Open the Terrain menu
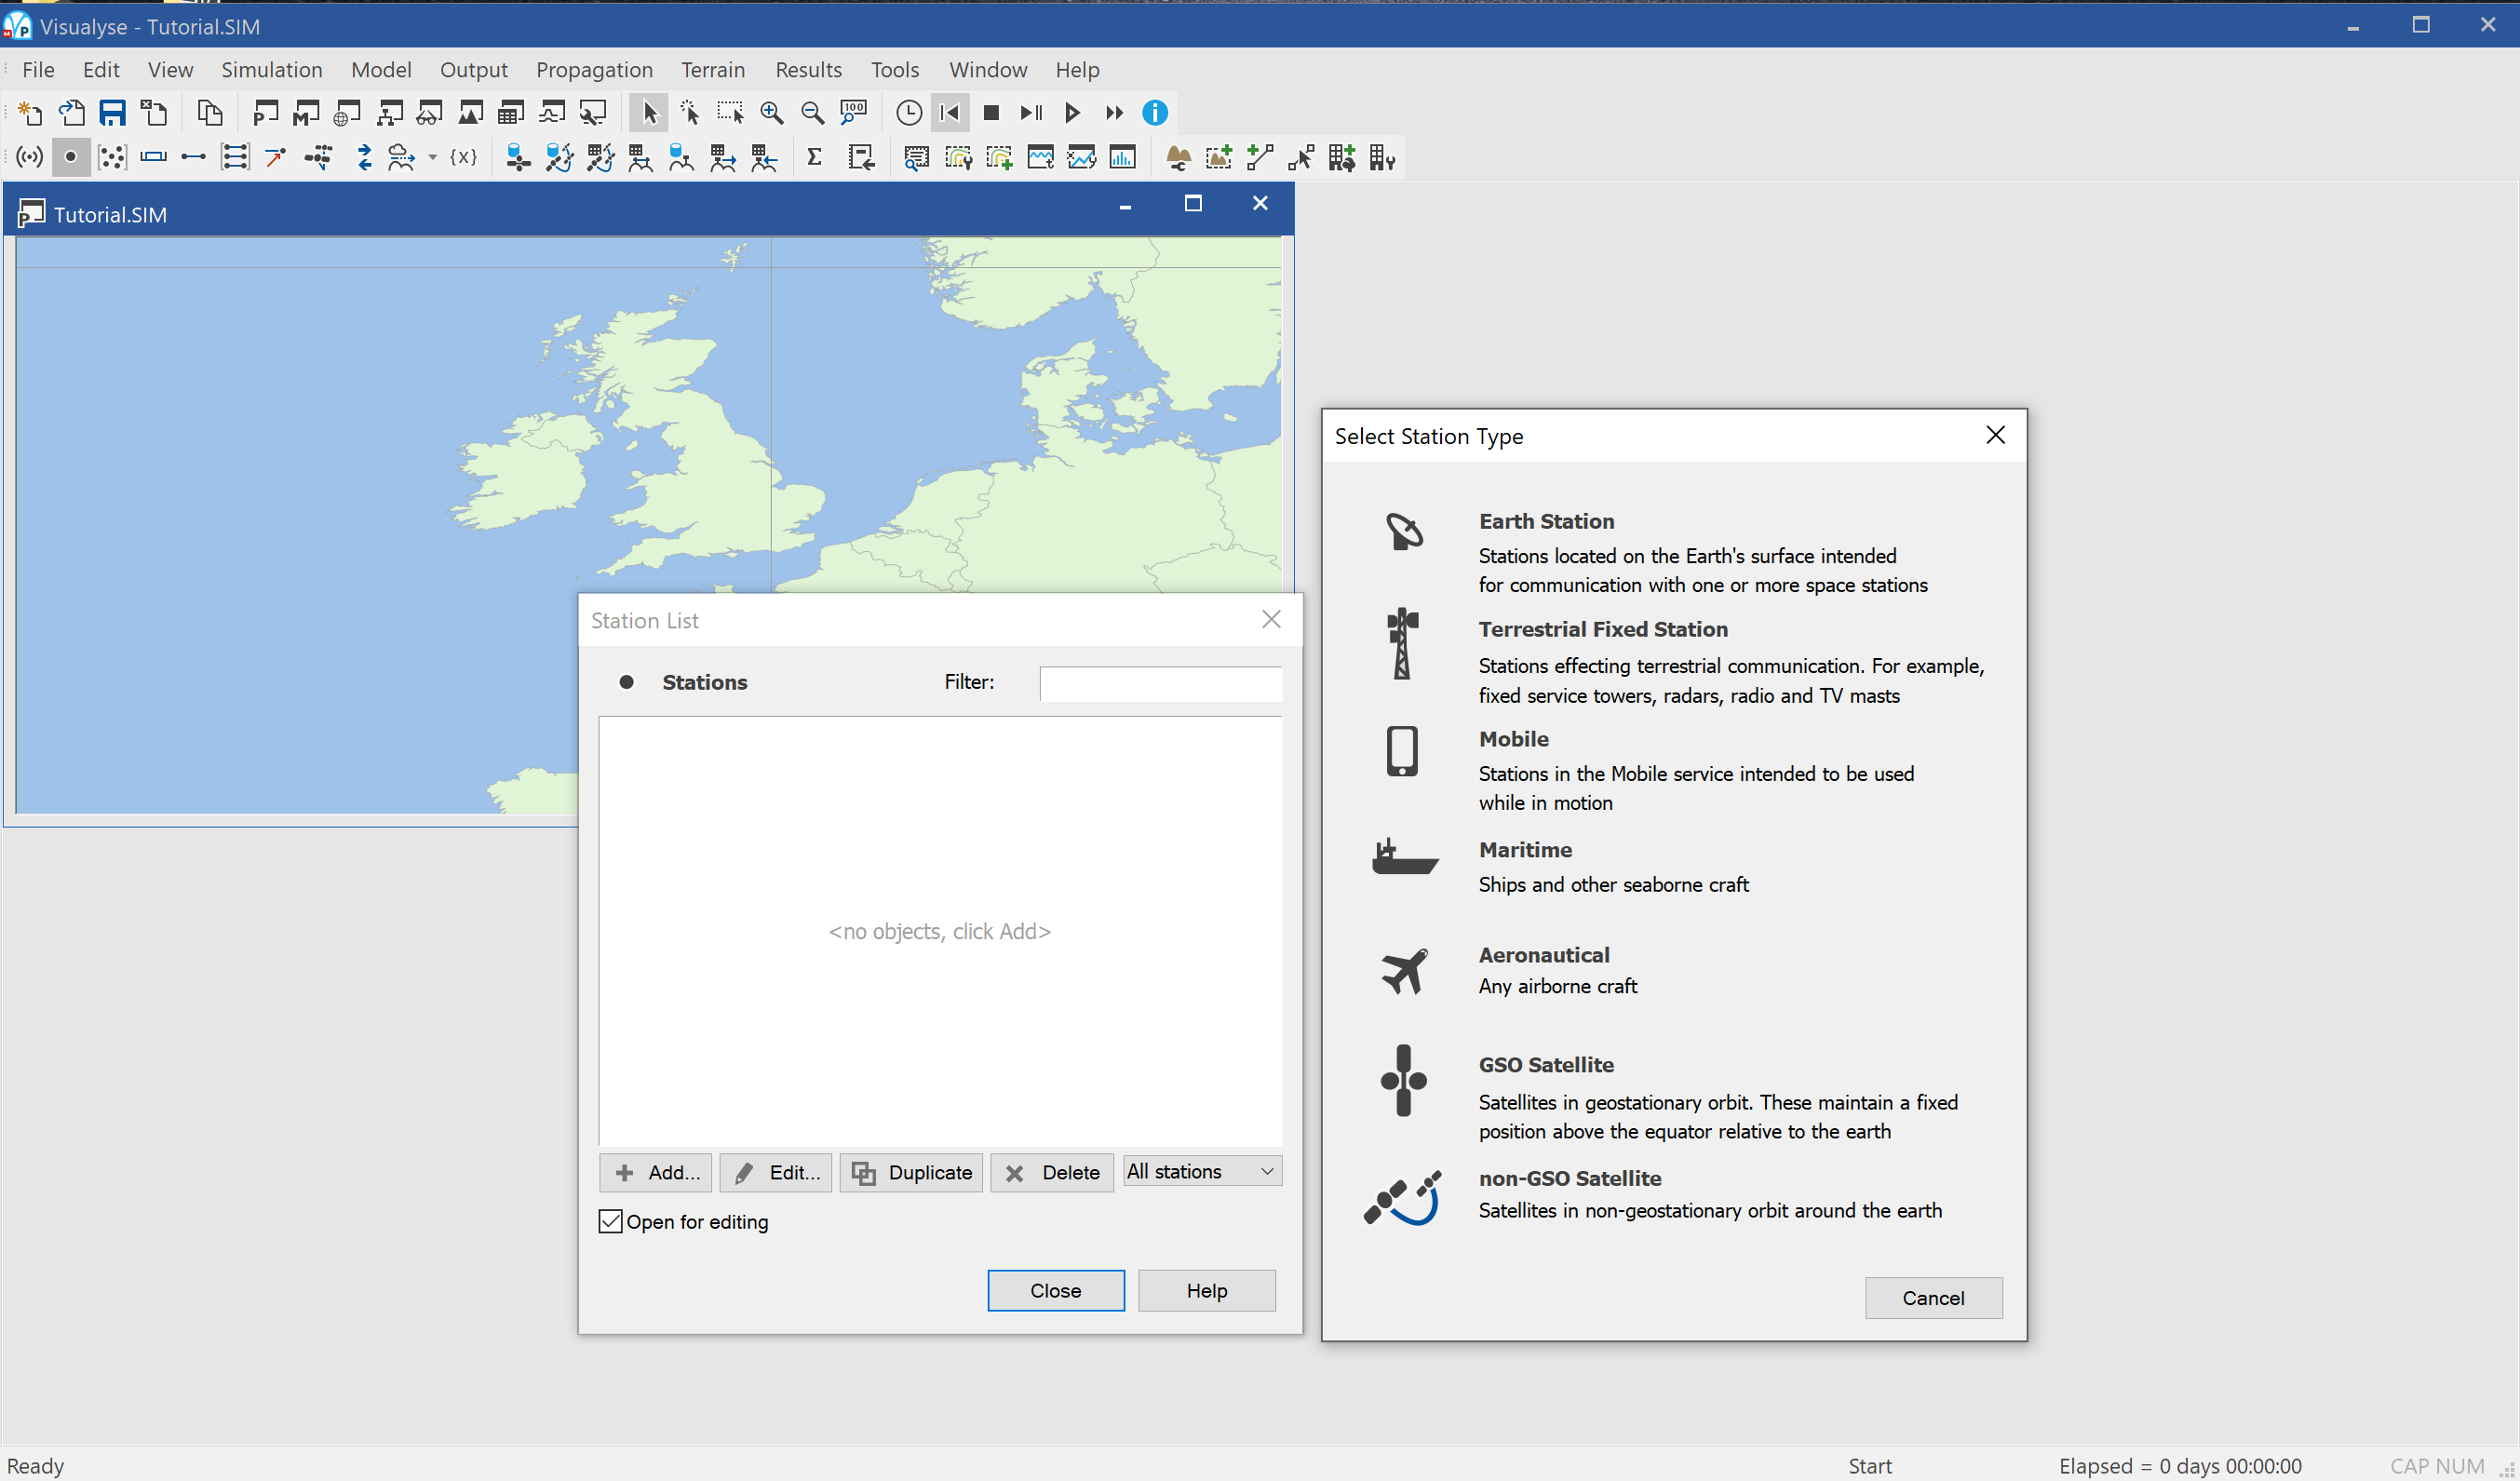Screen dimensions: 2520x1481 coord(713,70)
